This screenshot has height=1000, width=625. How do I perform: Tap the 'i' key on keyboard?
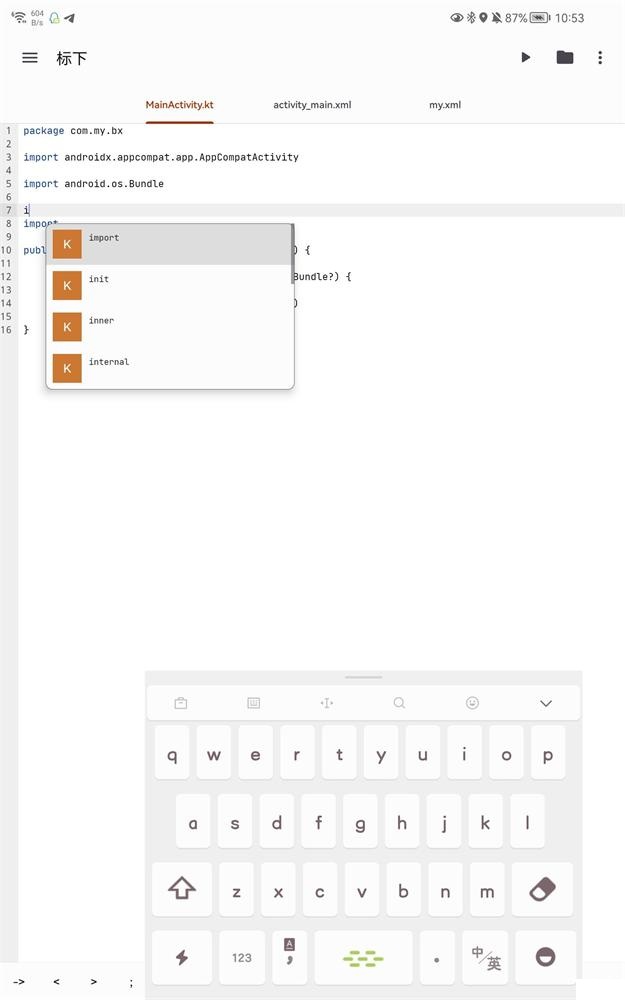464,753
